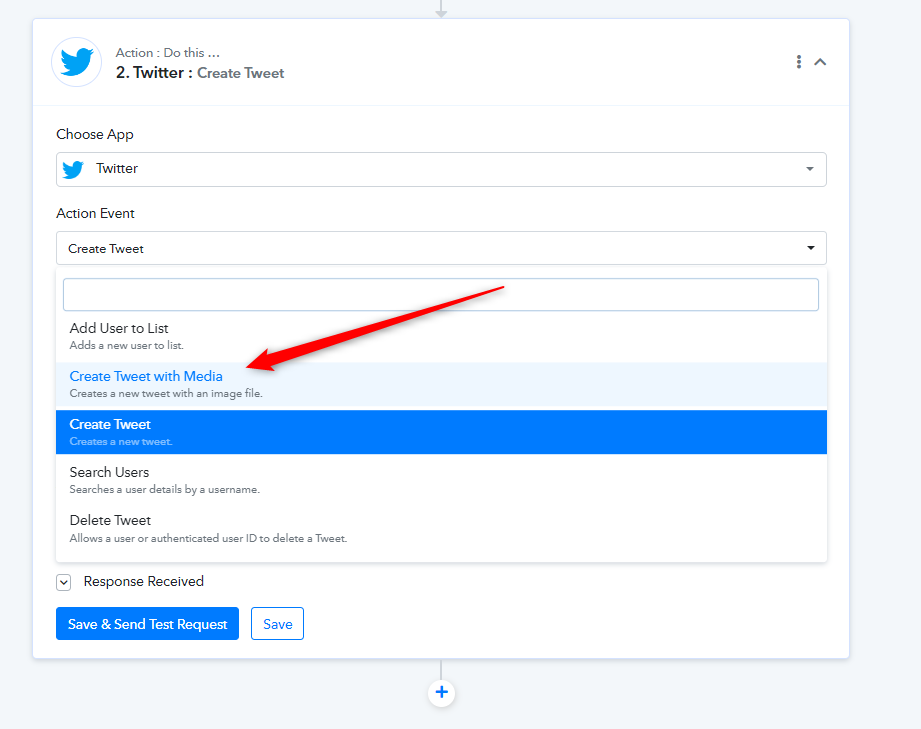Click Save & Send Test Request button
Viewport: 921px width, 729px height.
(x=147, y=623)
